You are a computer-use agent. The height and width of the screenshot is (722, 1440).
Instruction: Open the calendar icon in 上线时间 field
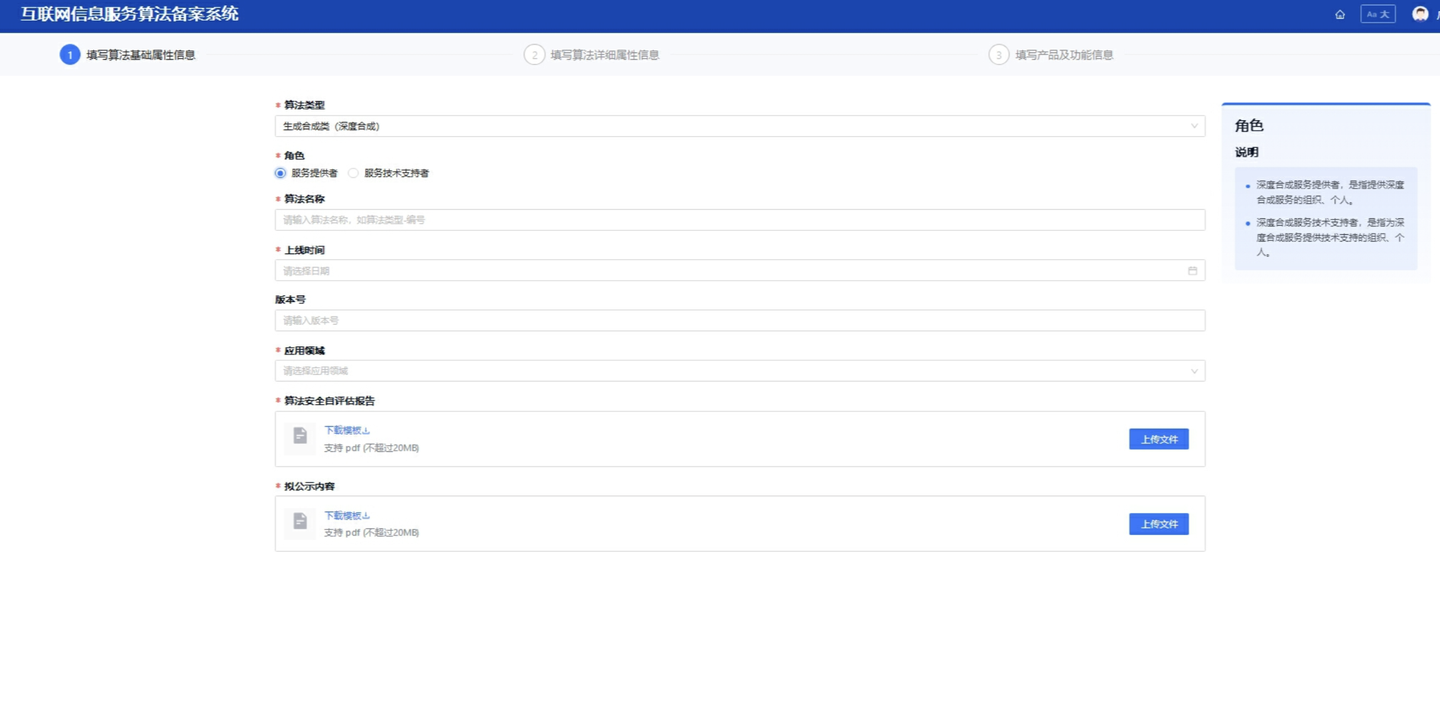point(1192,271)
